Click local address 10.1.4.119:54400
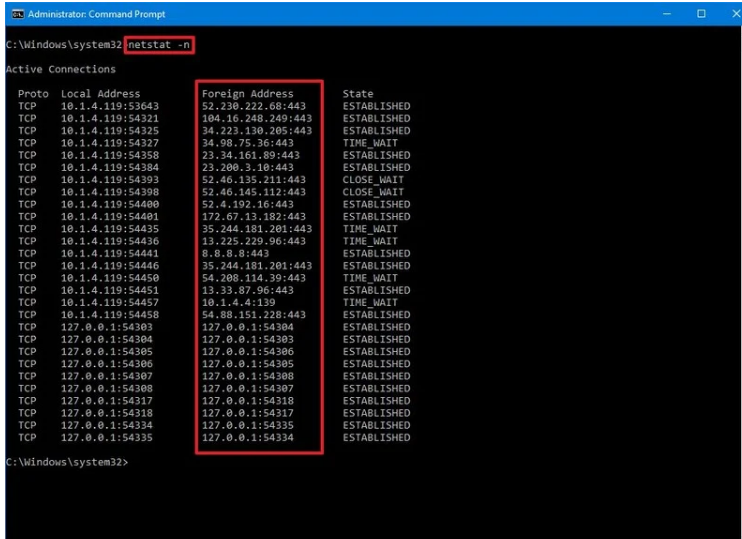742x539 pixels. coord(110,204)
